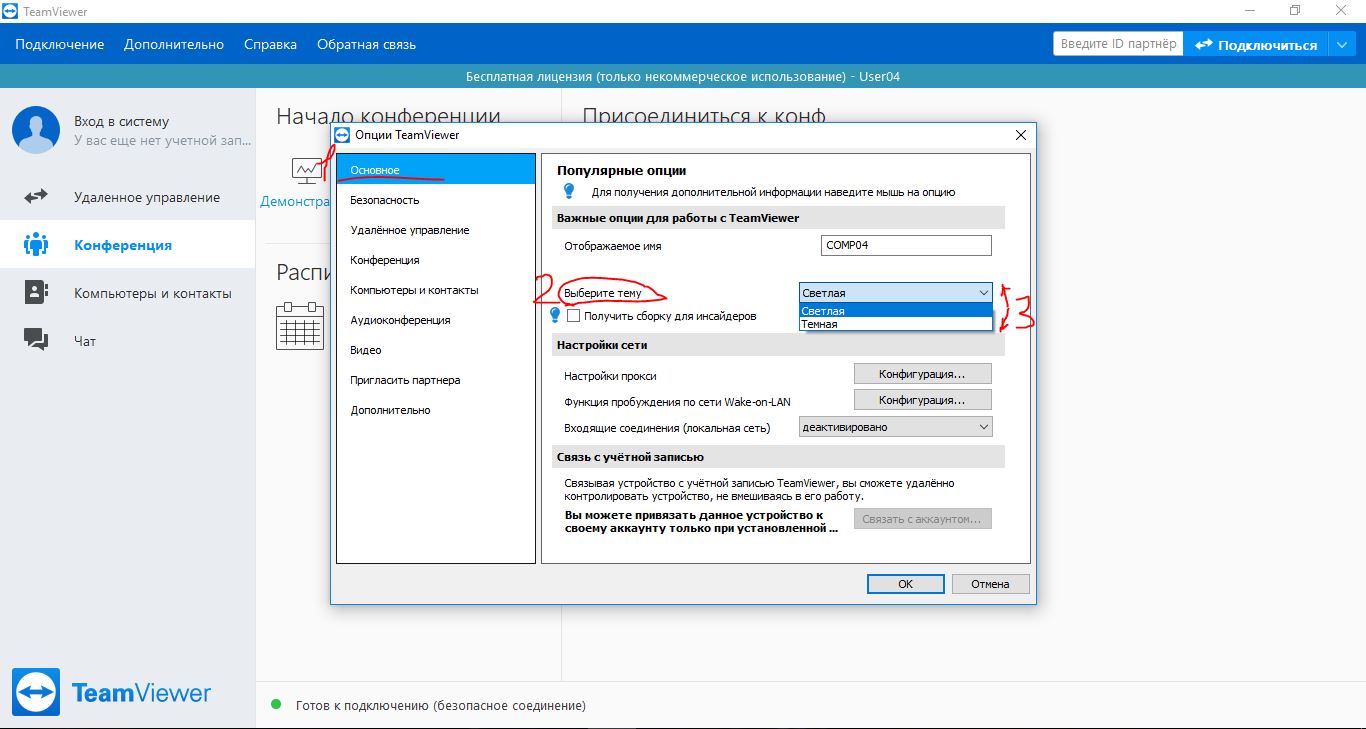Screen dimensions: 1366x729
Task: Click the Компьютеры и контакты contact icon
Action: tap(36, 292)
